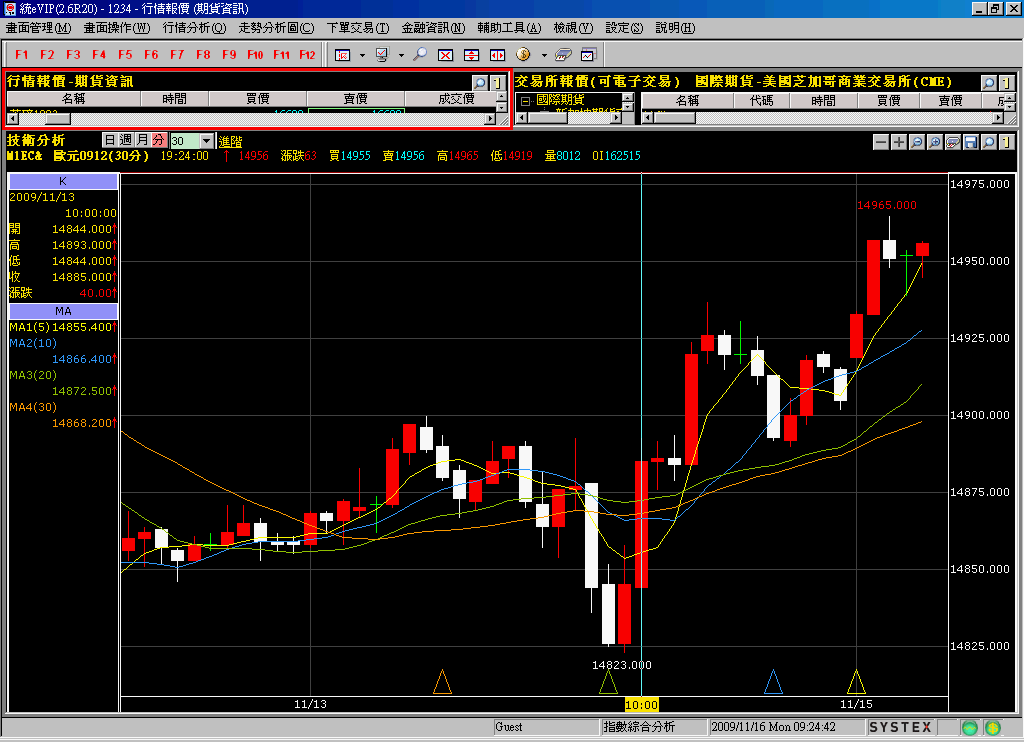Open 金融資訊(N) menu
This screenshot has width=1024, height=742.
(433, 28)
